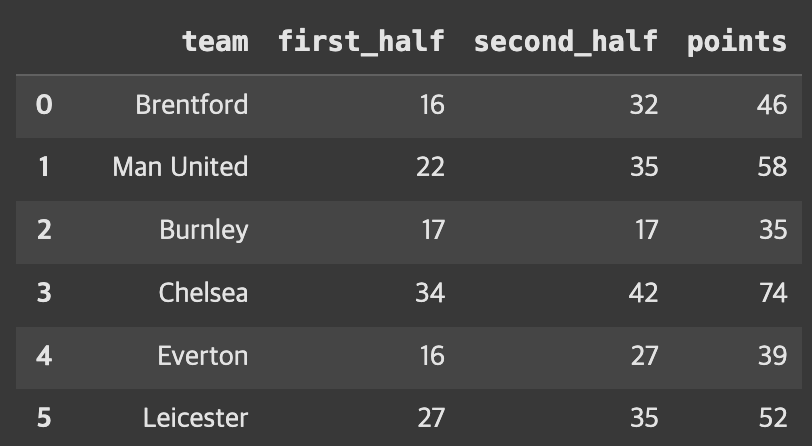Click the second_half column header
This screenshot has width=812, height=446.
pos(566,41)
